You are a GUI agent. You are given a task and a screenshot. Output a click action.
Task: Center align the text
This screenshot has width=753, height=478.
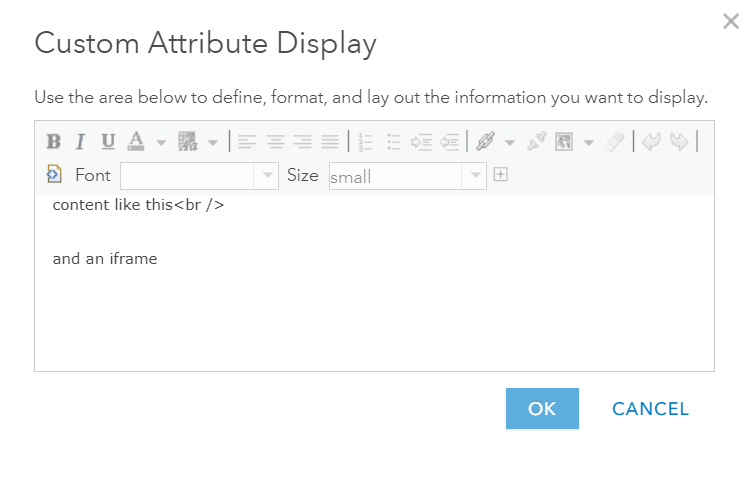coord(275,142)
